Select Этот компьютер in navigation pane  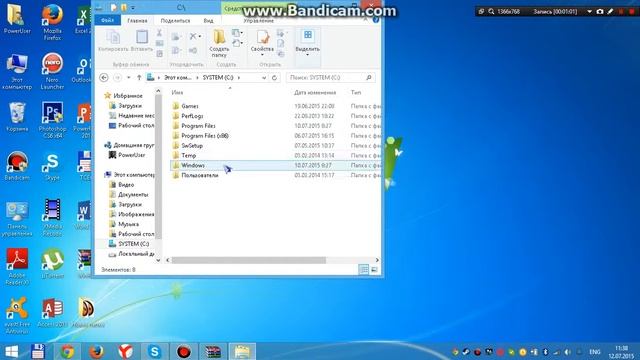pyautogui.click(x=133, y=175)
